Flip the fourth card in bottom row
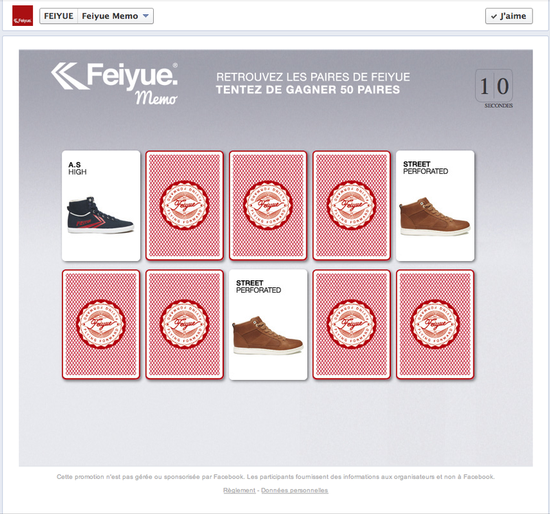This screenshot has width=550, height=514. point(351,325)
